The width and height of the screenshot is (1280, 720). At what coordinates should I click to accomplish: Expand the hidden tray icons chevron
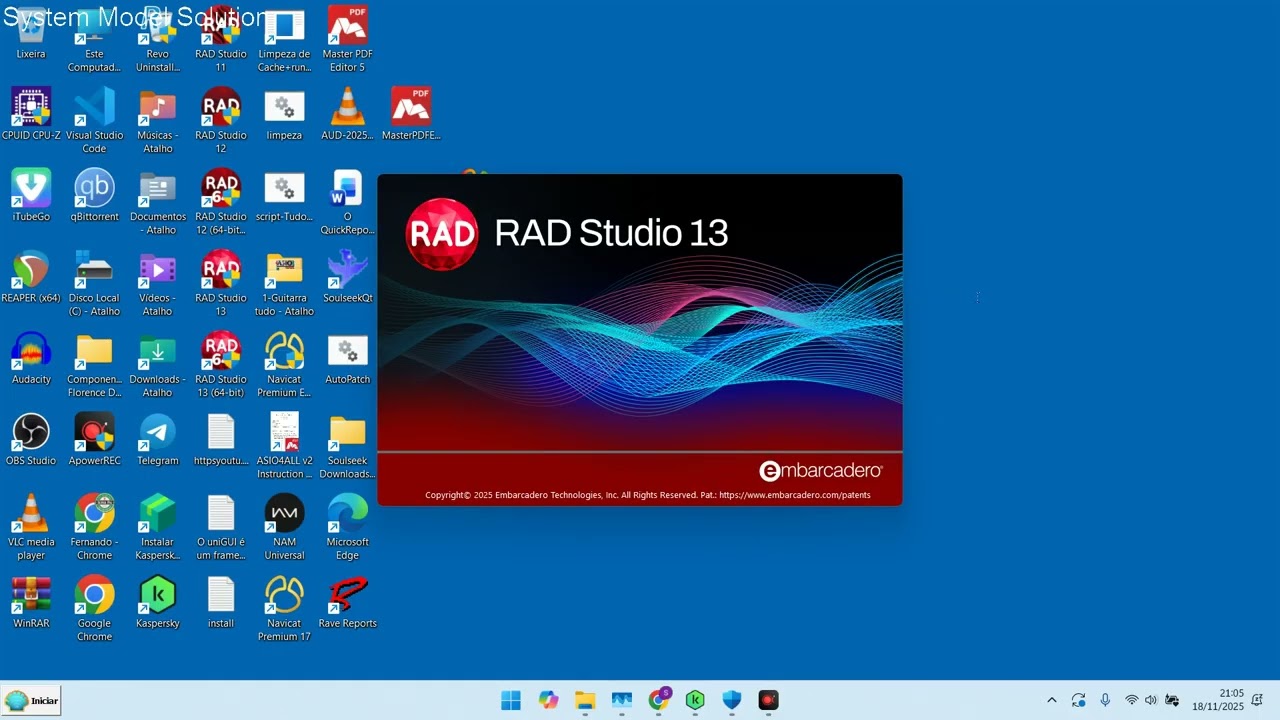(1051, 700)
